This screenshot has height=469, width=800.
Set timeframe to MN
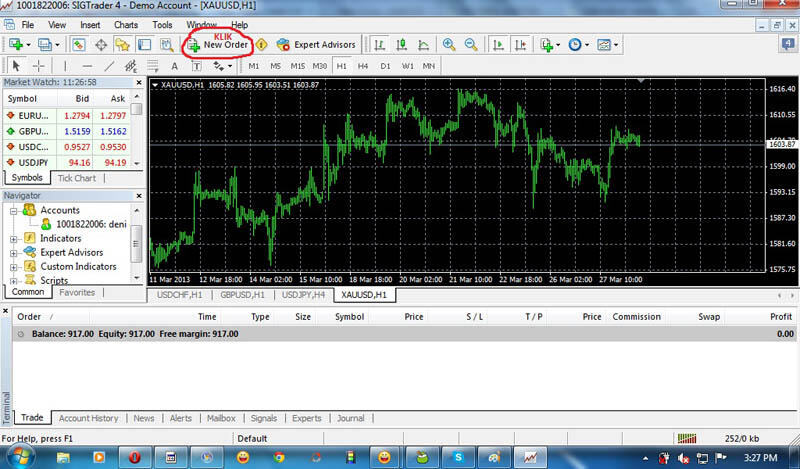point(429,66)
